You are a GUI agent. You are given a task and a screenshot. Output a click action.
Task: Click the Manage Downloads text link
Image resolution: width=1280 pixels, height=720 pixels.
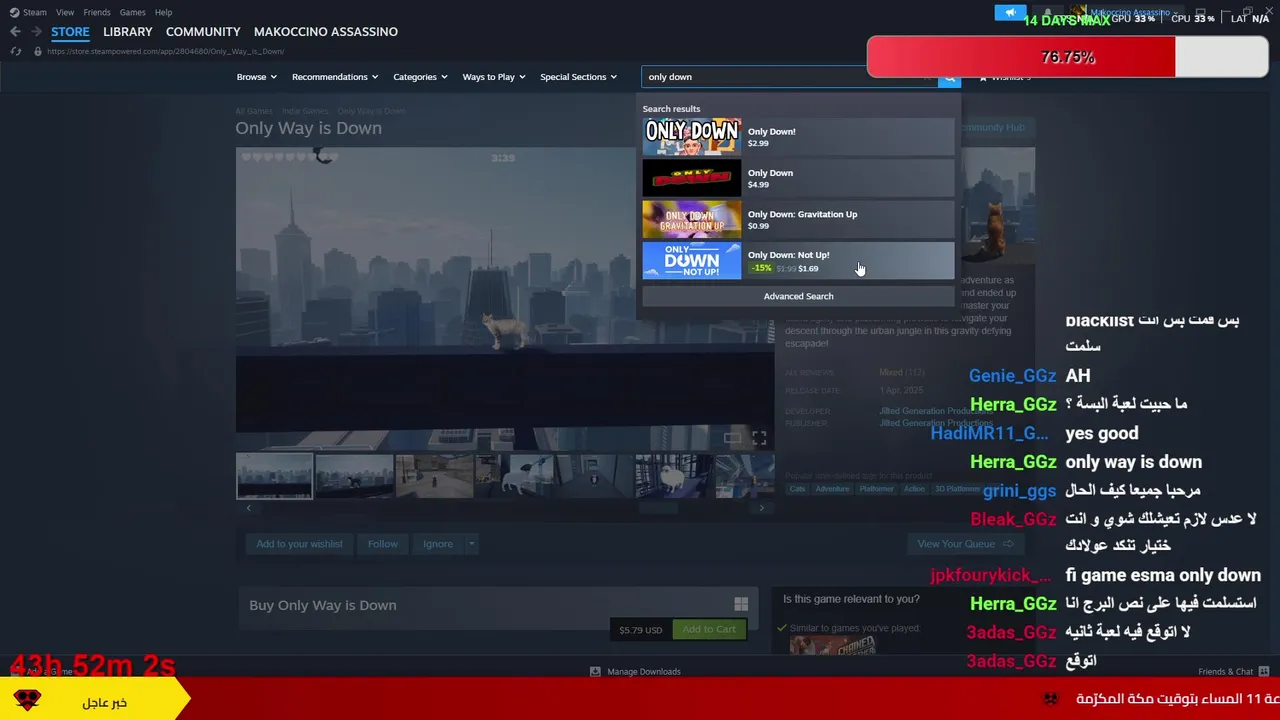pos(644,672)
